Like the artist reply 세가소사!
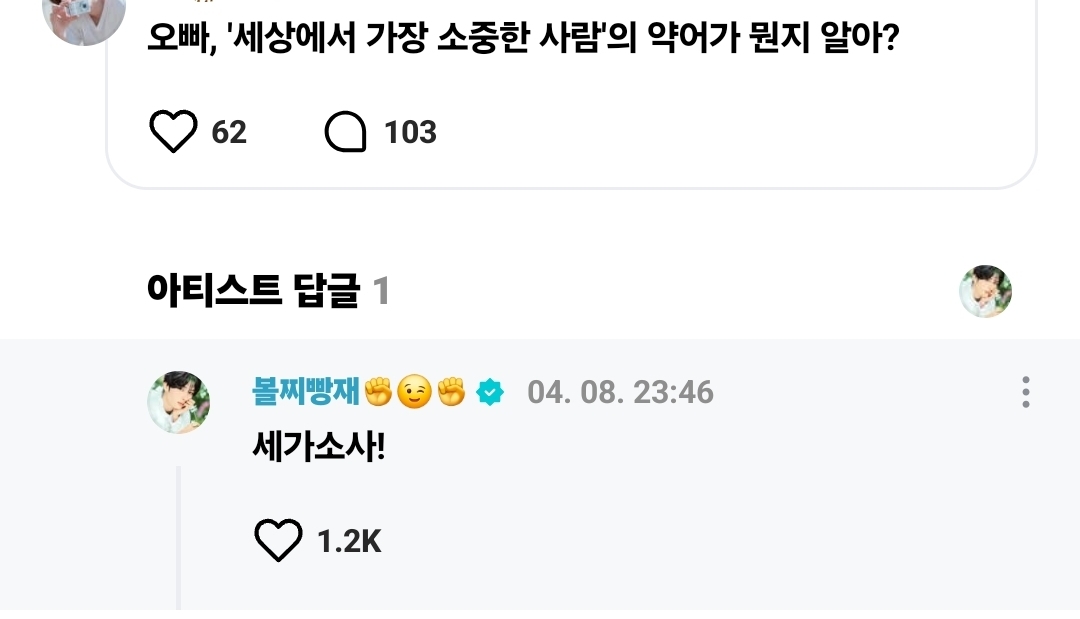Screen dimensions: 1080x619 [278, 540]
